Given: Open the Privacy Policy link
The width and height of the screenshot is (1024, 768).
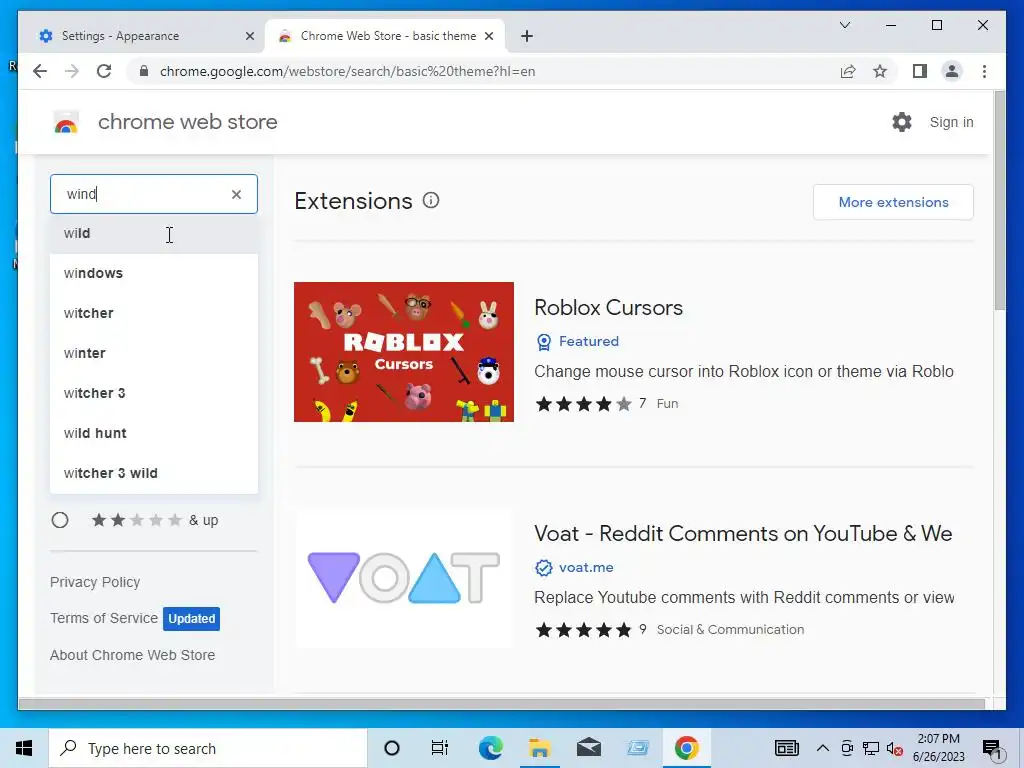Looking at the screenshot, I should pos(95,582).
